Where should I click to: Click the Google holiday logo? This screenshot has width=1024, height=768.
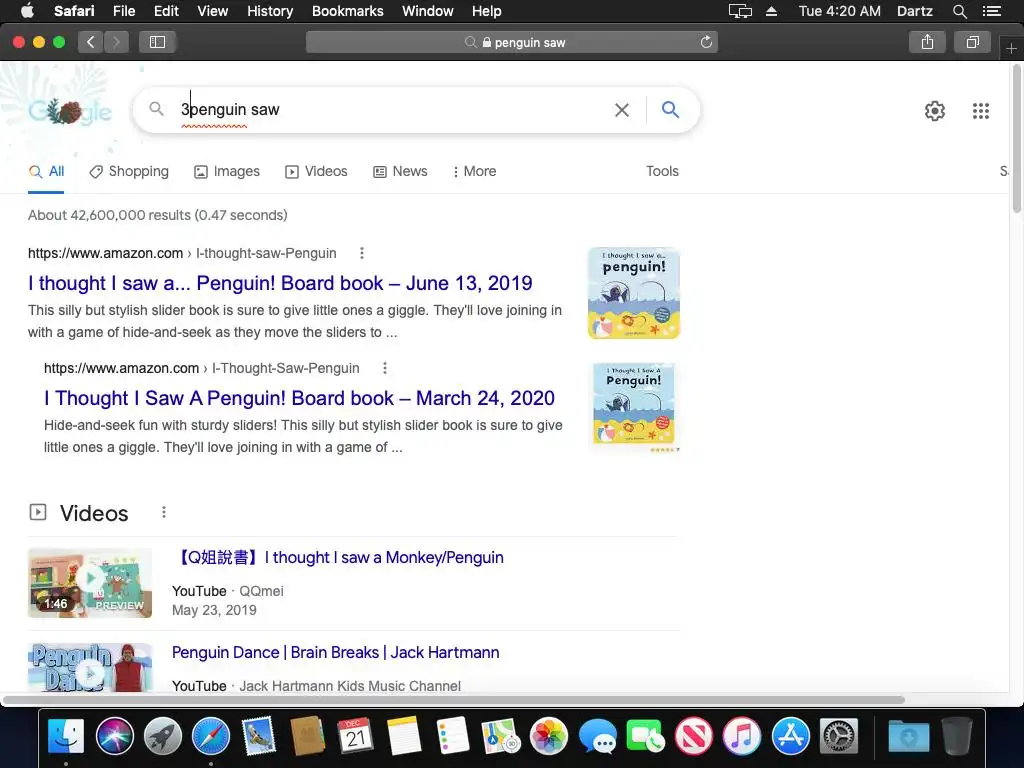click(70, 112)
